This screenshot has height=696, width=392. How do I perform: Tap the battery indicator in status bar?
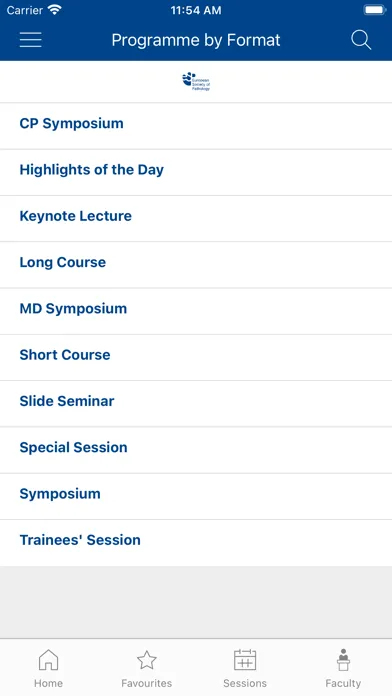375,10
